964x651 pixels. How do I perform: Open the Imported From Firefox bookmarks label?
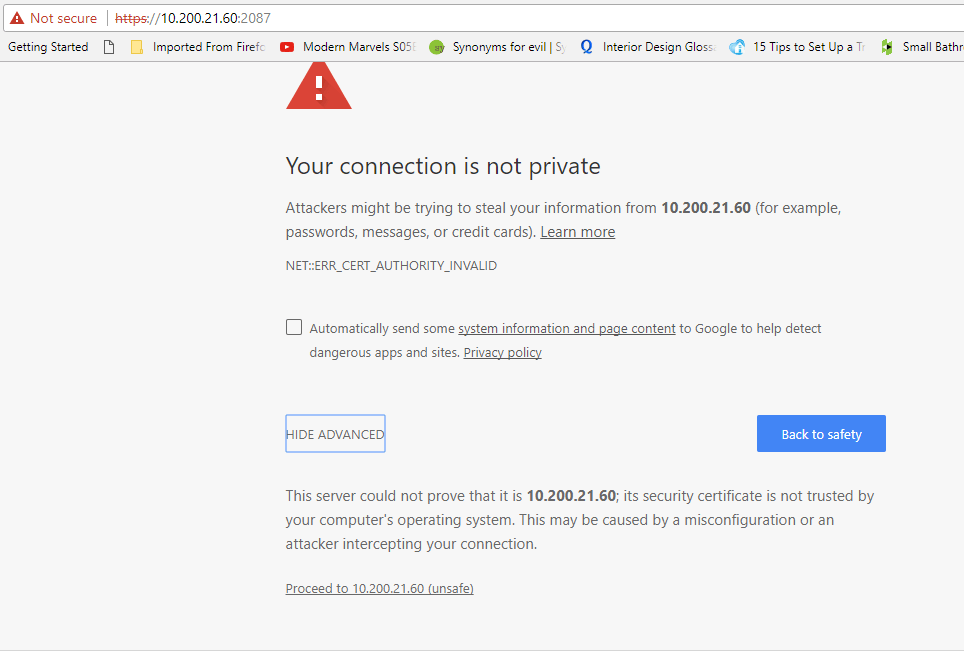[x=209, y=47]
